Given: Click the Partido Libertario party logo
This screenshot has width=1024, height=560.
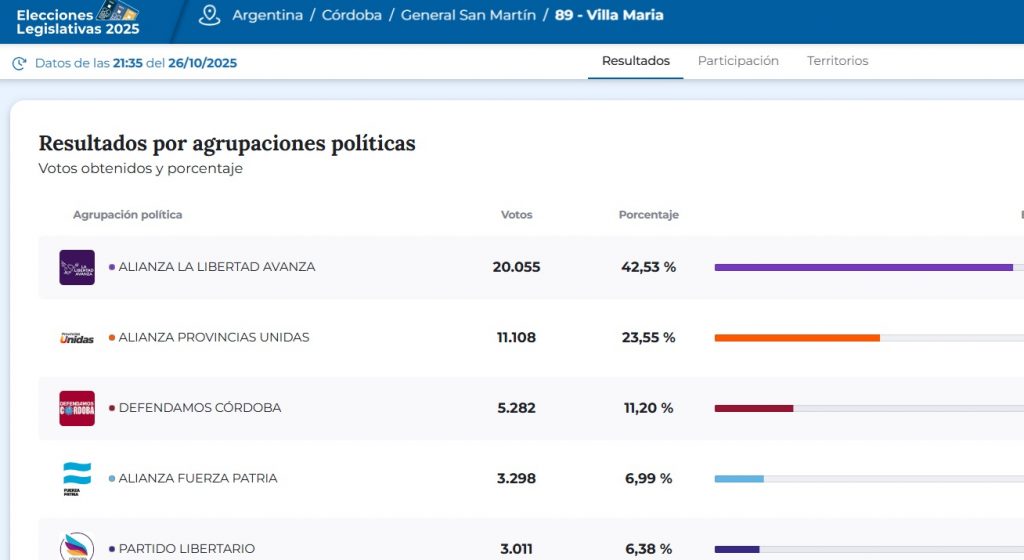Looking at the screenshot, I should click(x=77, y=547).
